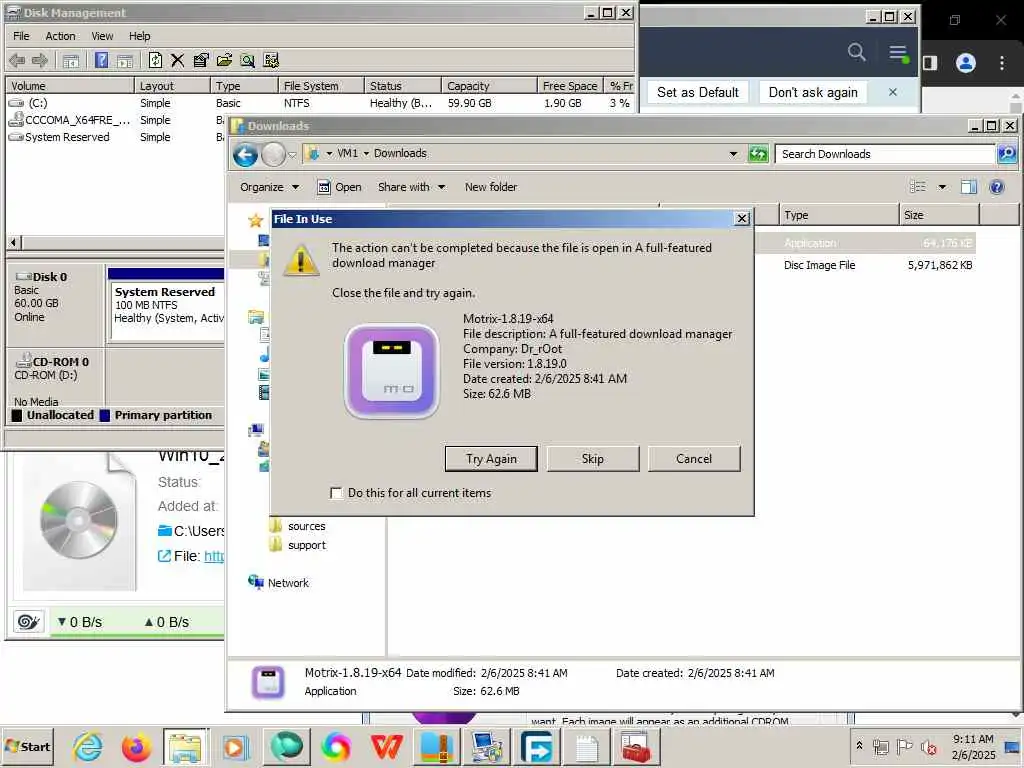Click VM1 in the address breadcrumb

pos(347,153)
